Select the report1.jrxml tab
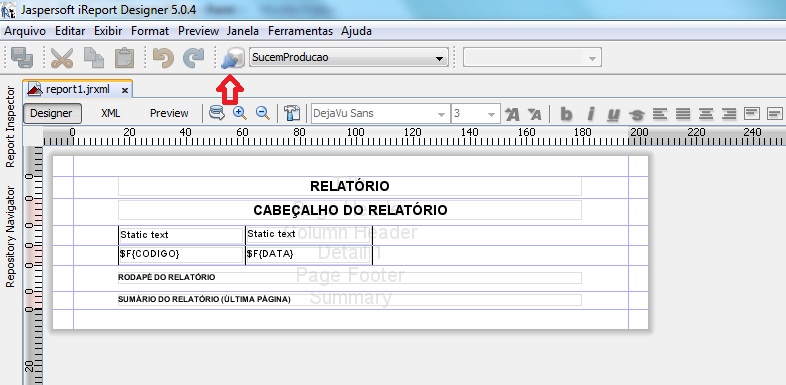The width and height of the screenshot is (786, 385). (78, 89)
